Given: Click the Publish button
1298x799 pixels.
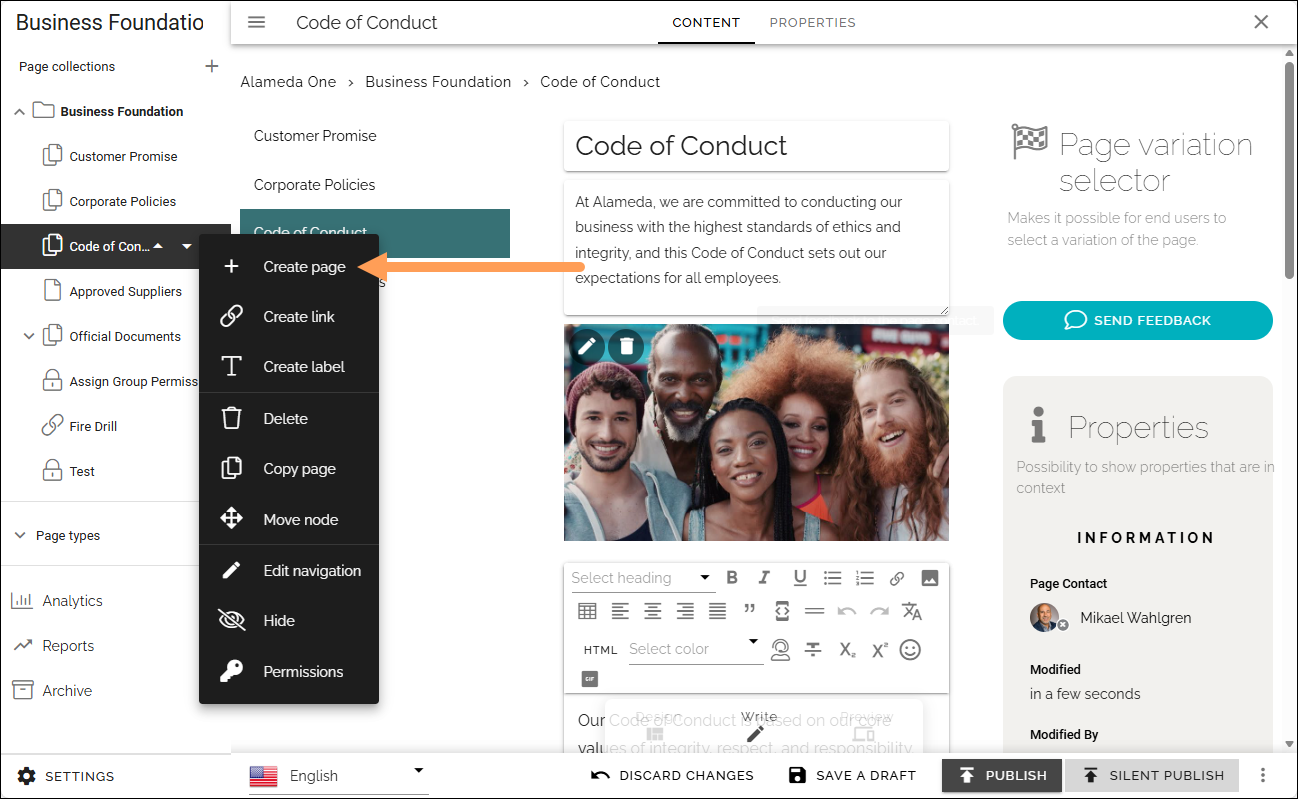Looking at the screenshot, I should 1002,775.
